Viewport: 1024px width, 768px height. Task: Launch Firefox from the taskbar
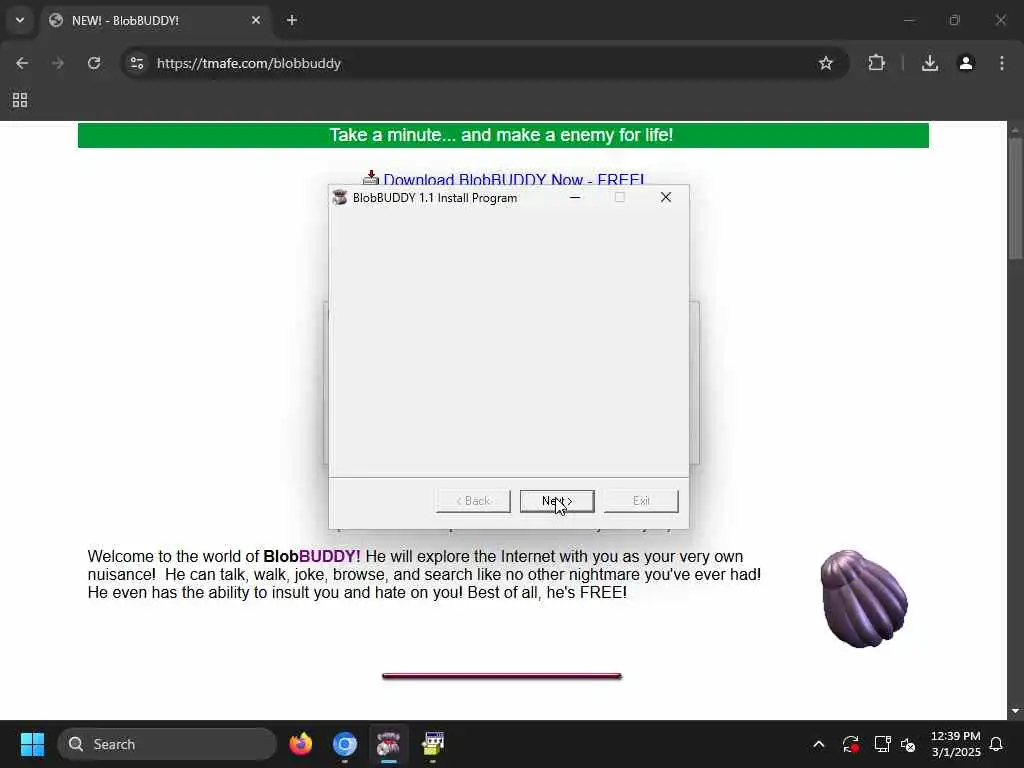(301, 744)
